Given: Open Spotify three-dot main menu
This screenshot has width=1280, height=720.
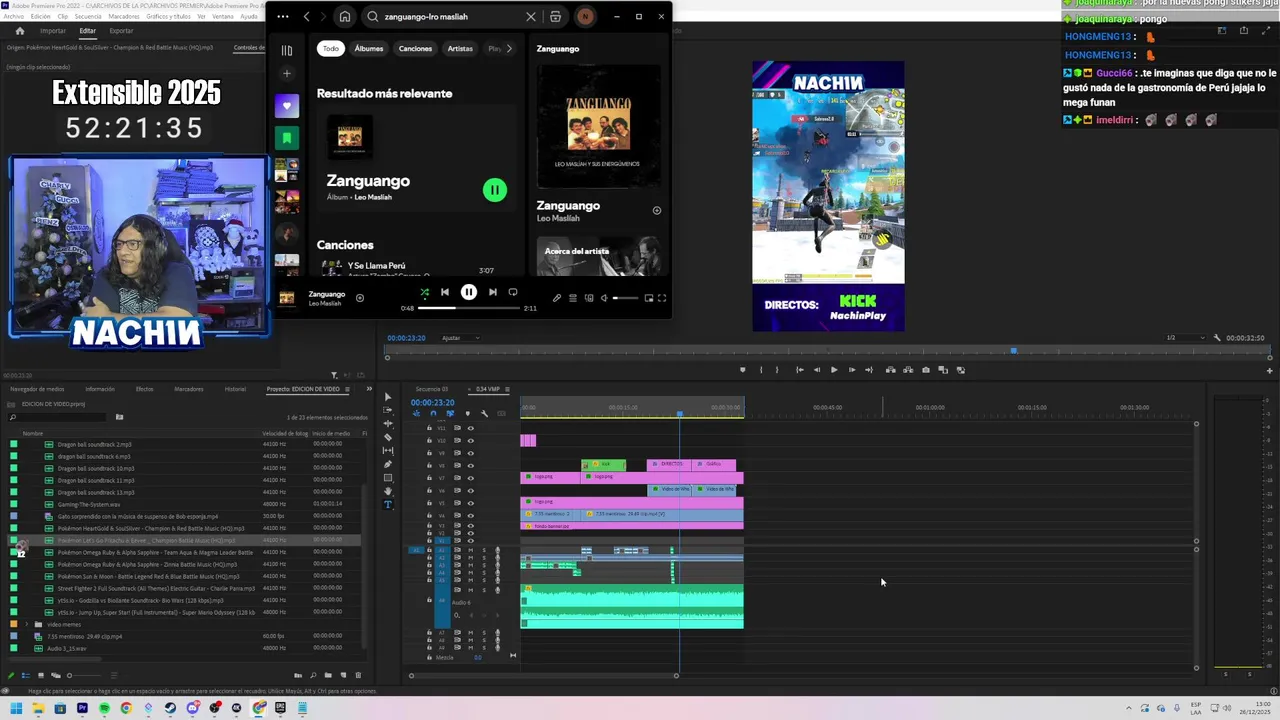Looking at the screenshot, I should [282, 17].
